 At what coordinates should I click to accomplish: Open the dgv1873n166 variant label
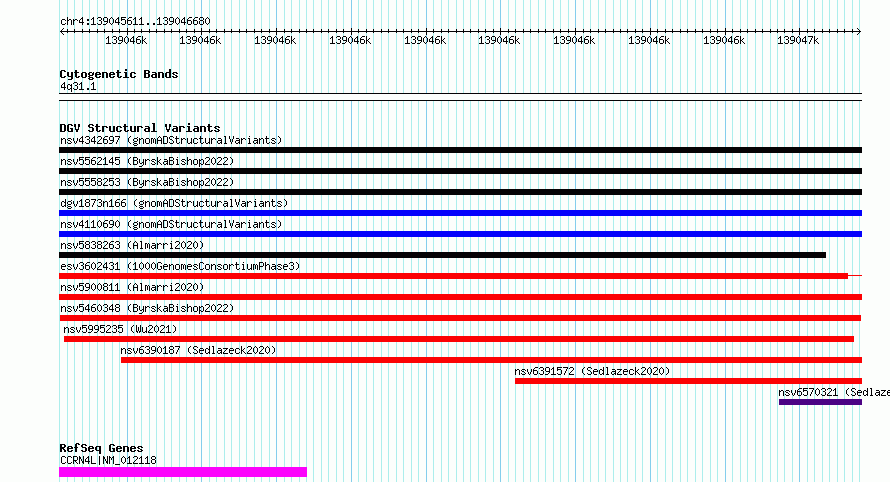[174, 203]
